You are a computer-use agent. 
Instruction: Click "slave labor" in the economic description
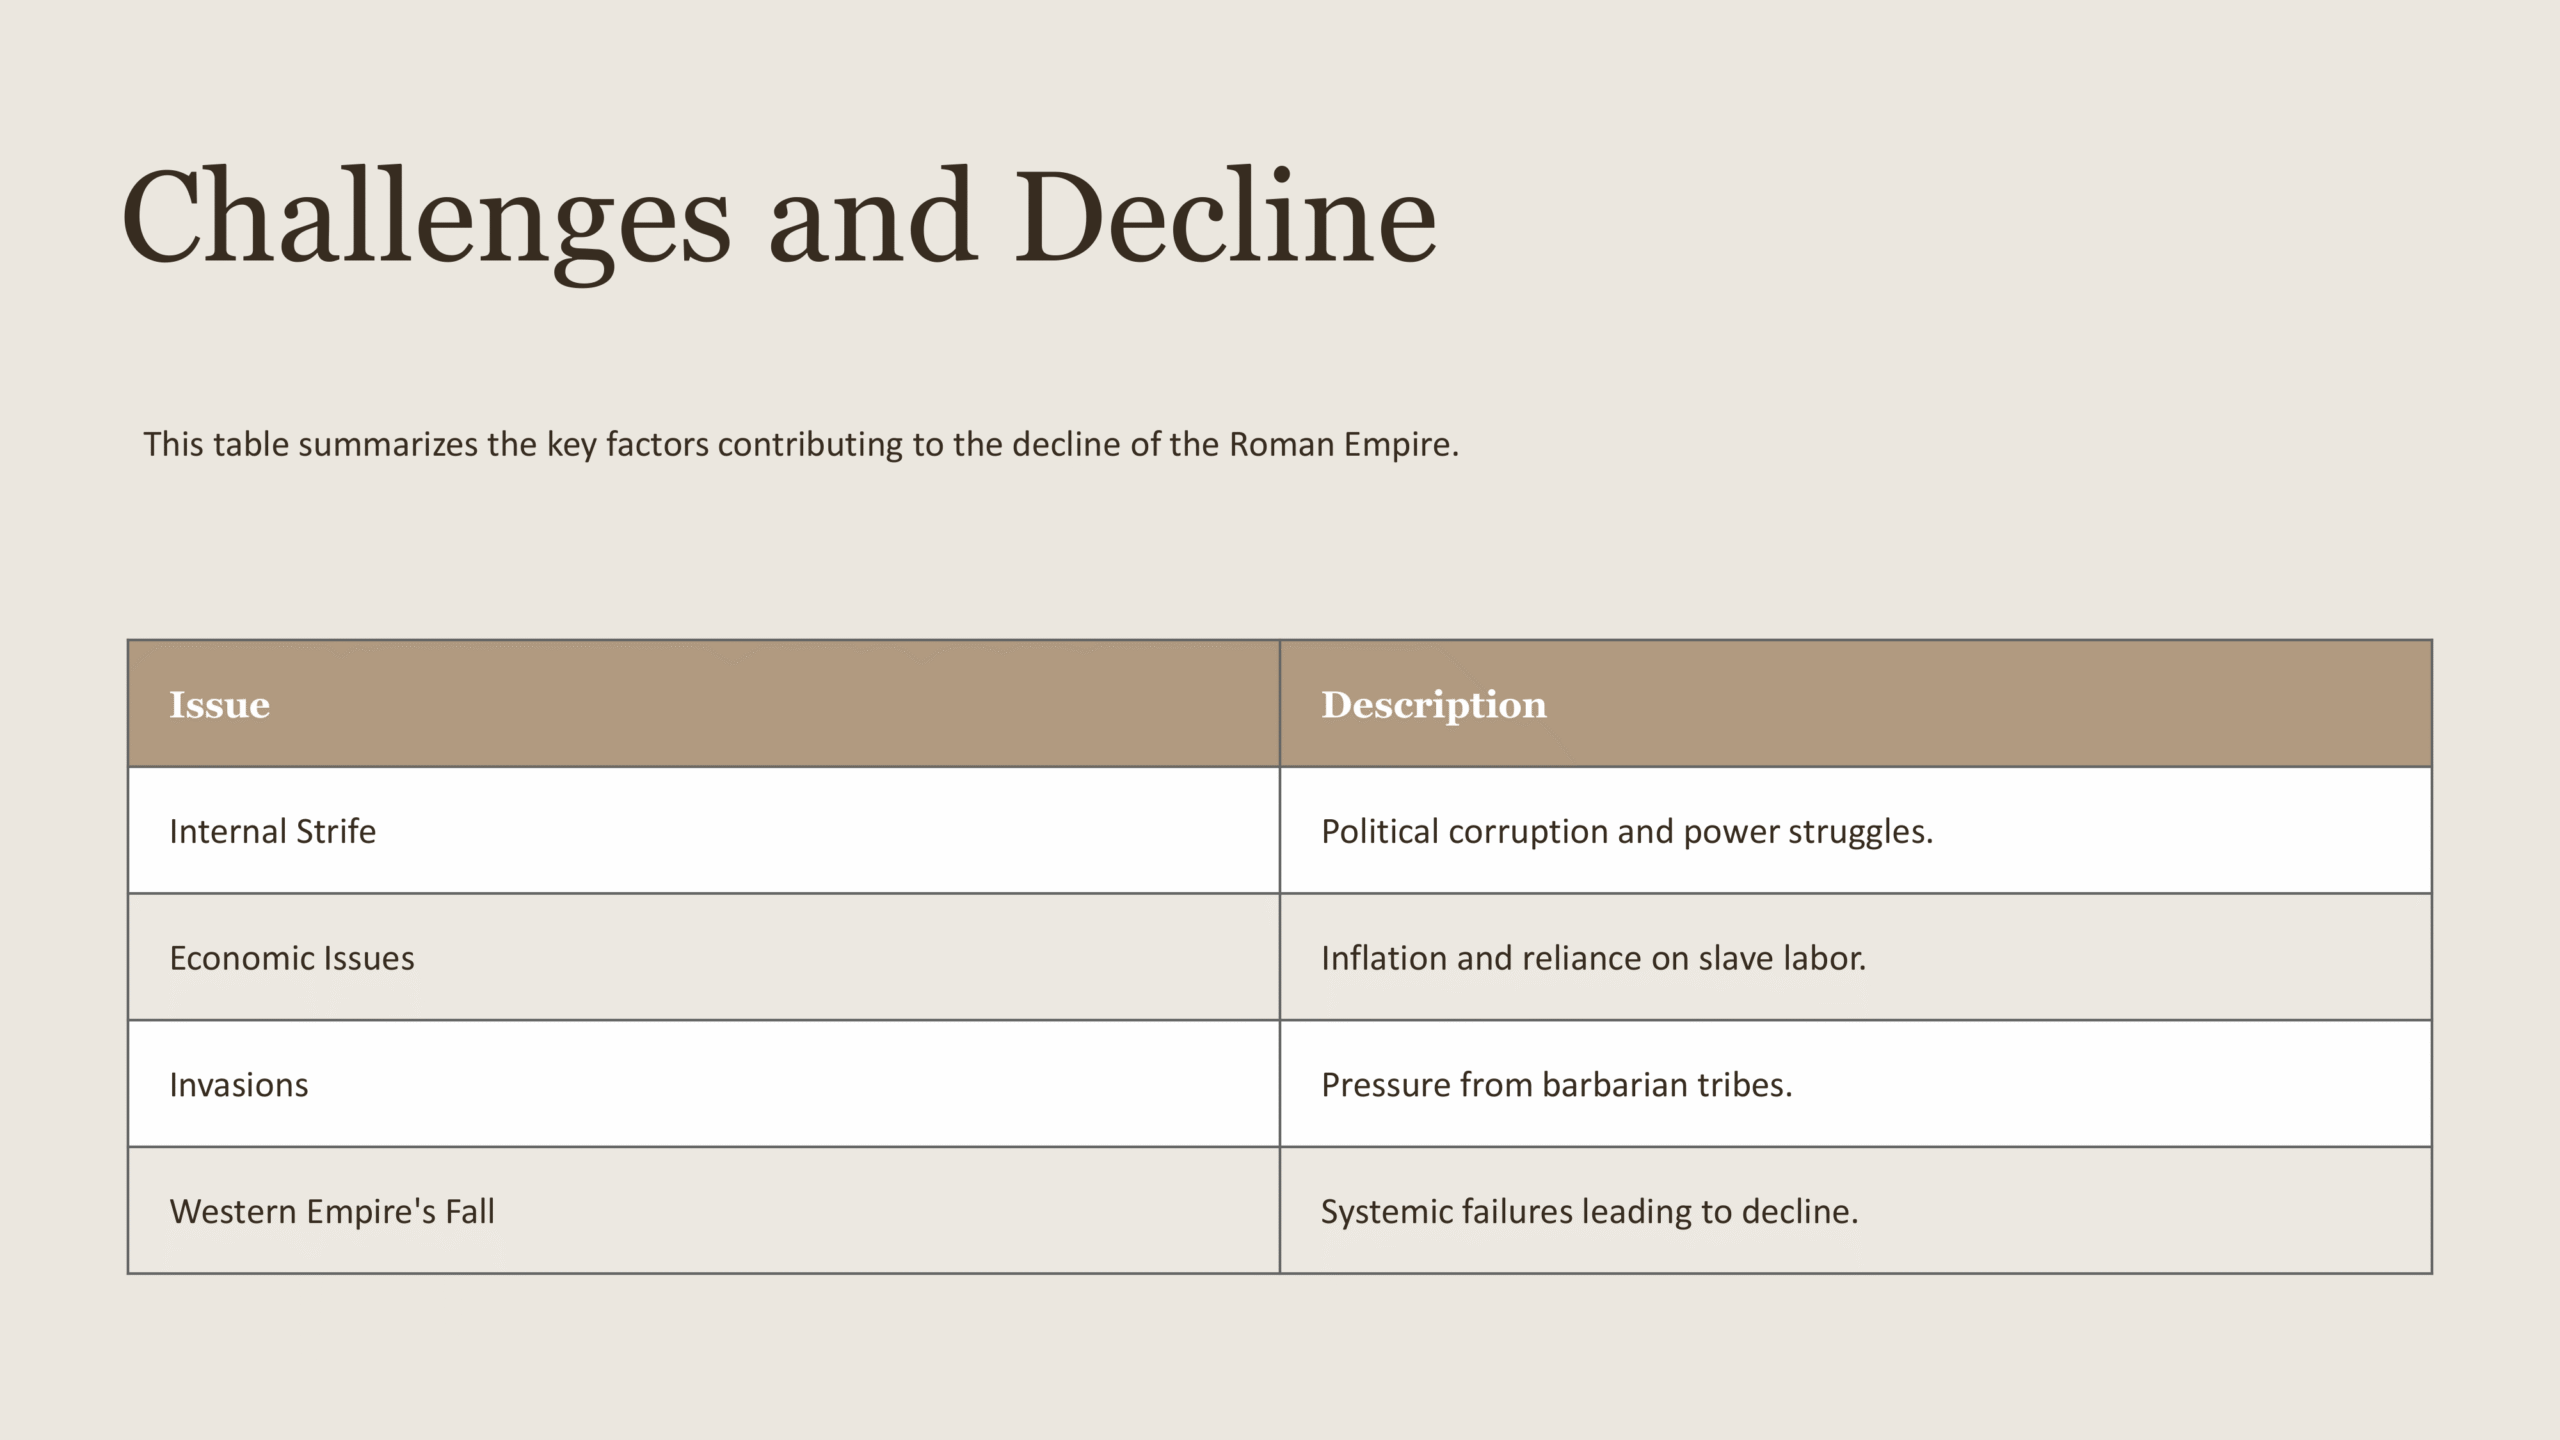1781,958
